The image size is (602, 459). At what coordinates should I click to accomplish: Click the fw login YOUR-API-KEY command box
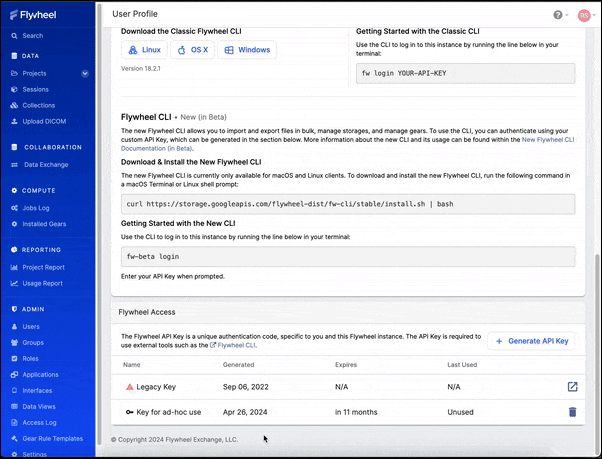[465, 73]
